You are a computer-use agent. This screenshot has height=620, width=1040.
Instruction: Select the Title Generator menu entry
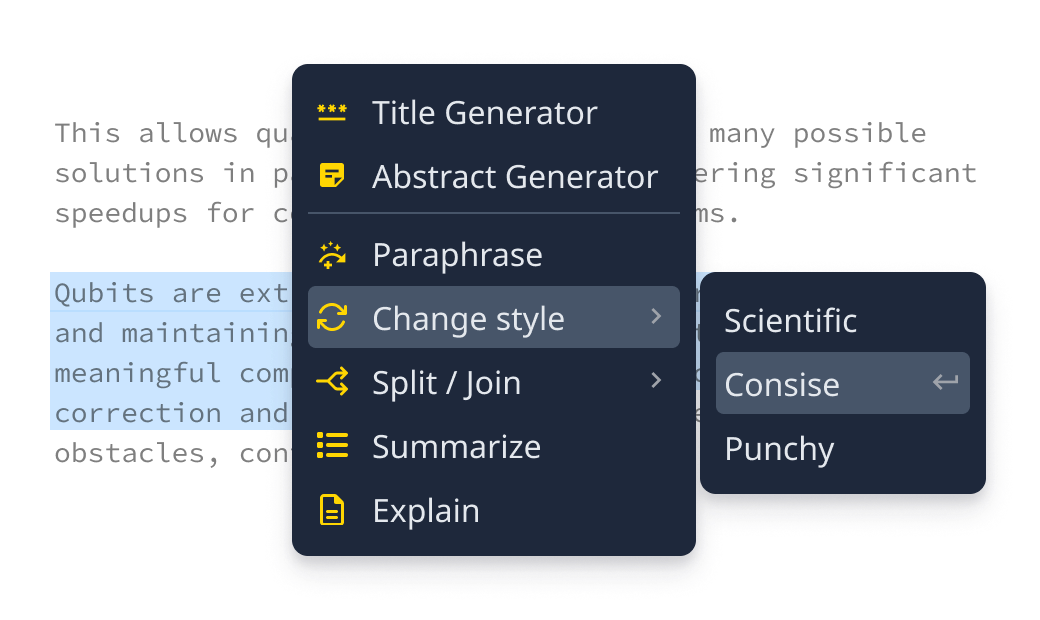pyautogui.click(x=484, y=113)
